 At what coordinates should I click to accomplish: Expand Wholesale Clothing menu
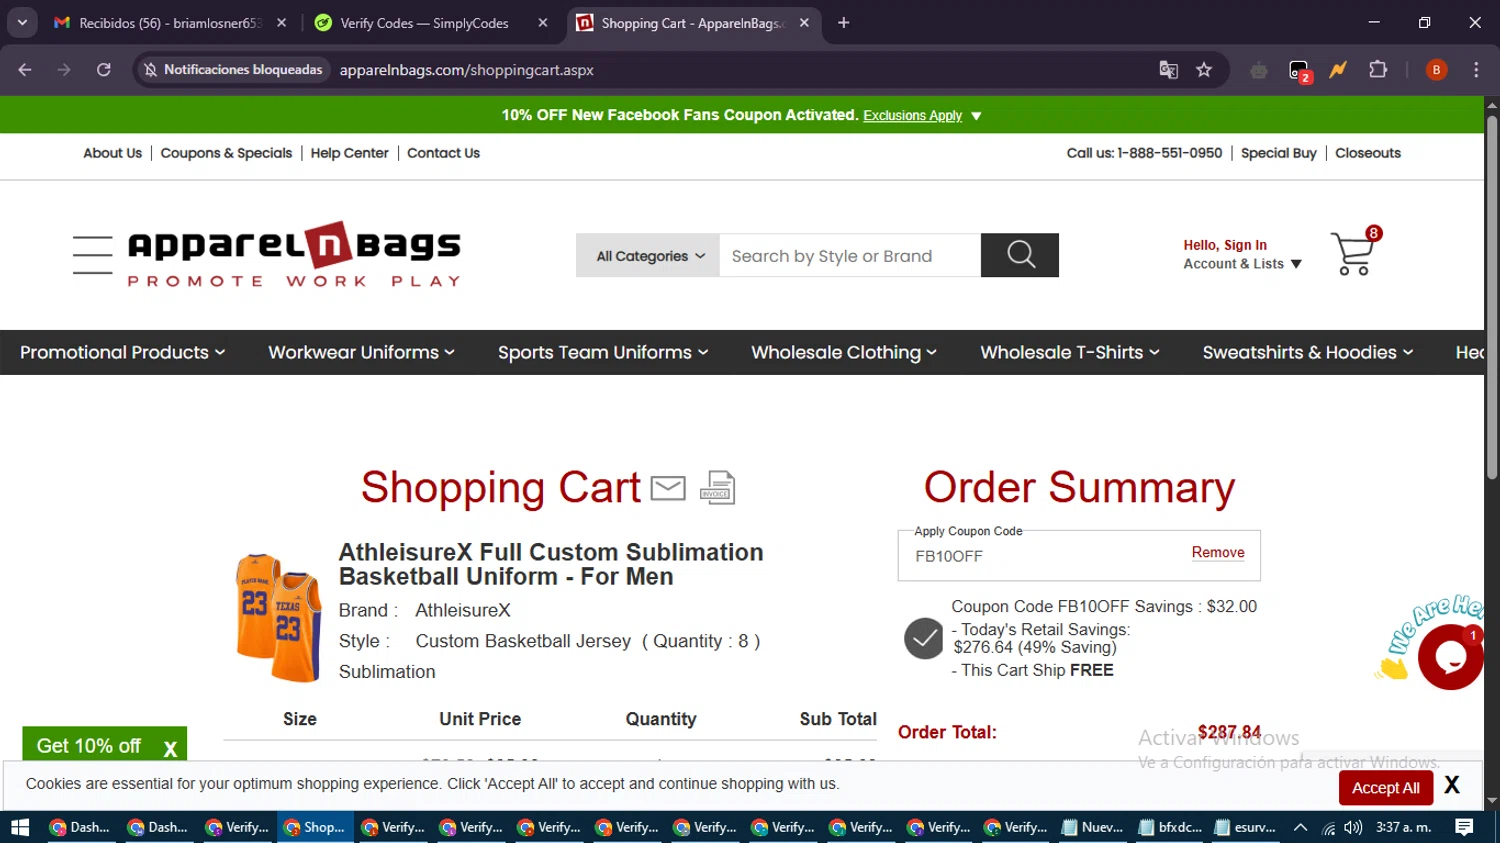[x=844, y=352]
